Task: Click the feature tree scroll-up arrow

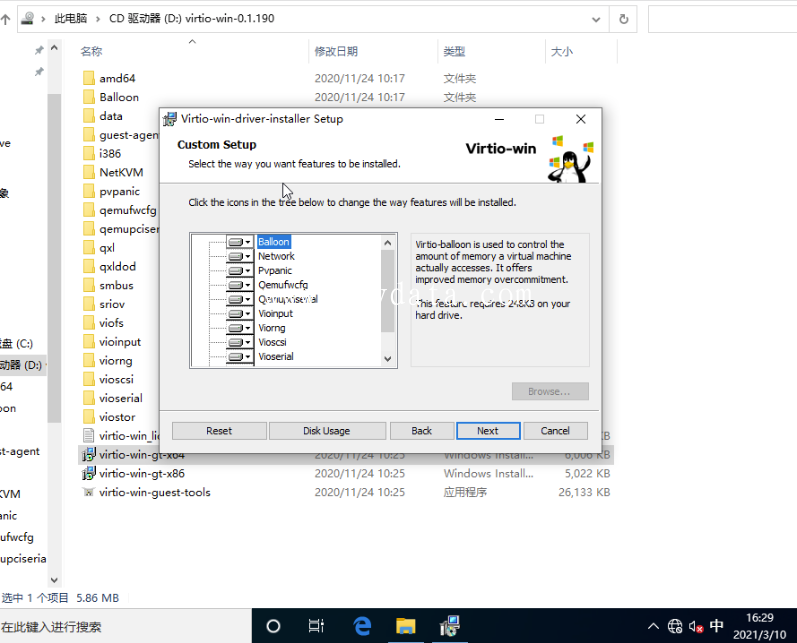Action: click(x=388, y=243)
